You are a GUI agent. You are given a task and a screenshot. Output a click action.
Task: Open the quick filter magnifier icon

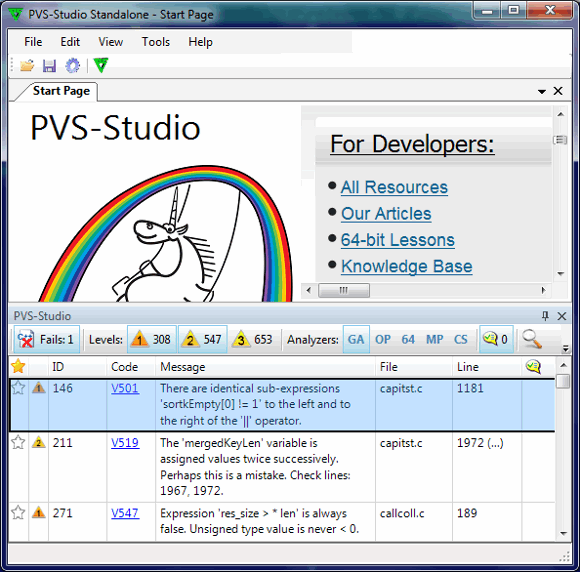click(532, 339)
